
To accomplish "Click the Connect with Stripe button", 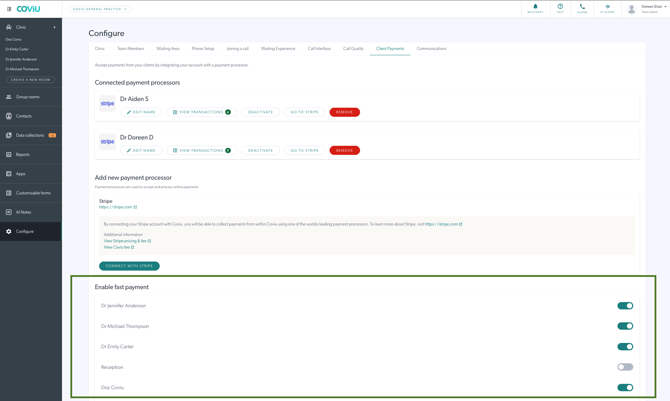I will click(129, 266).
